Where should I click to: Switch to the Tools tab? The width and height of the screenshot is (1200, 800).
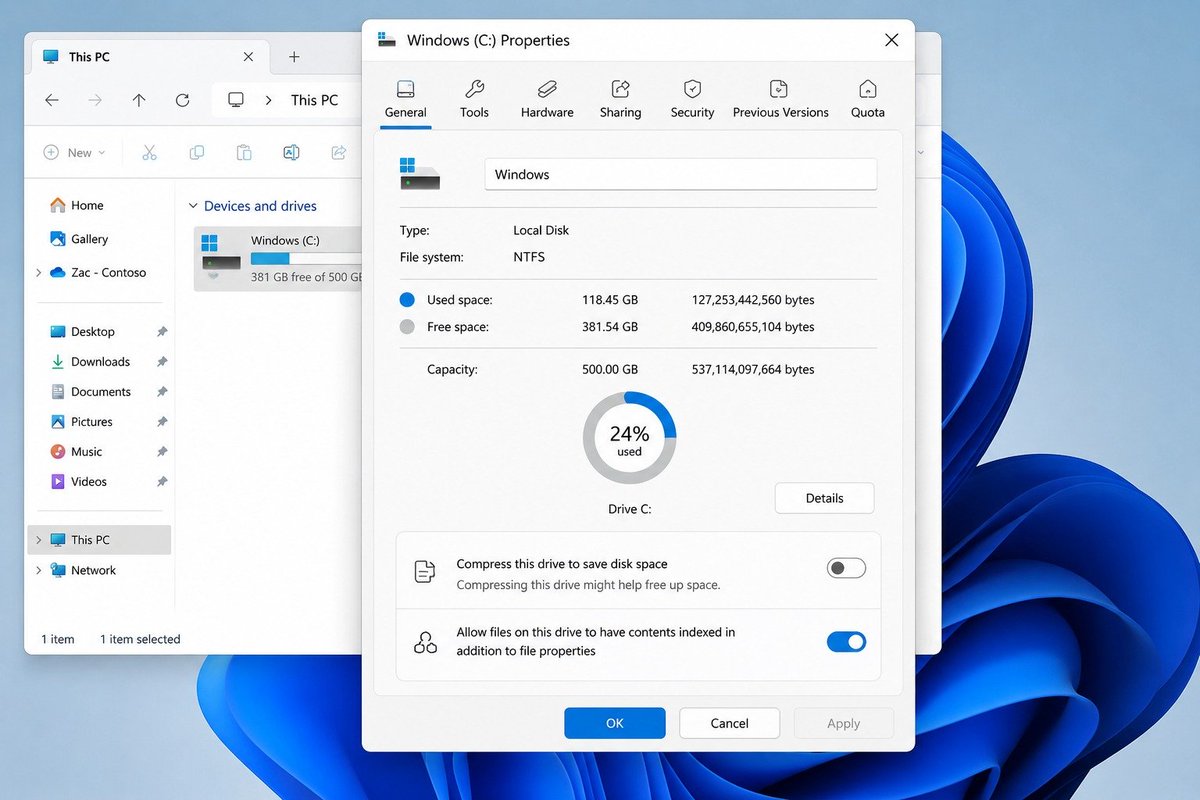474,99
